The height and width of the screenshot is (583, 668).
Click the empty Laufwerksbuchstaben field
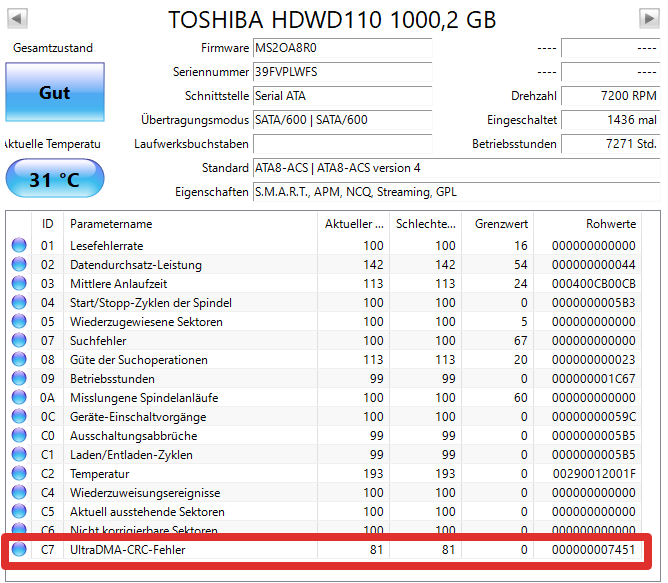pos(343,144)
